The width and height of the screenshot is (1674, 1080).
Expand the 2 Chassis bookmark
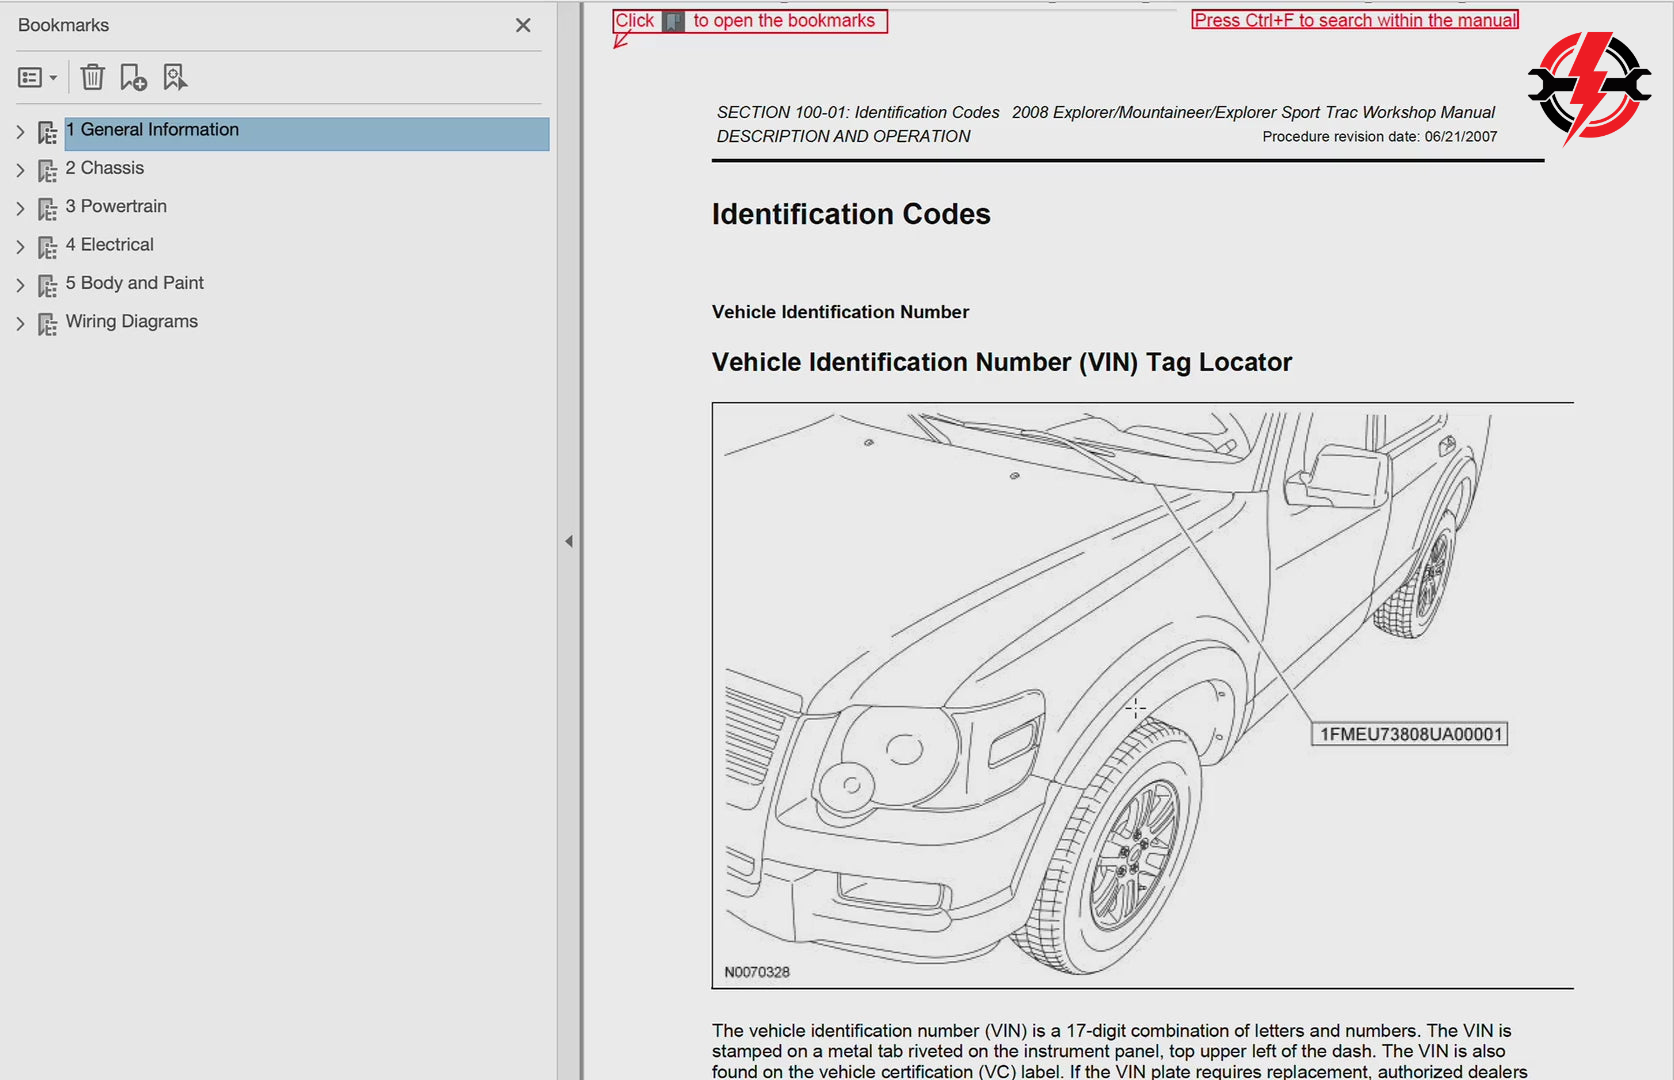point(20,170)
